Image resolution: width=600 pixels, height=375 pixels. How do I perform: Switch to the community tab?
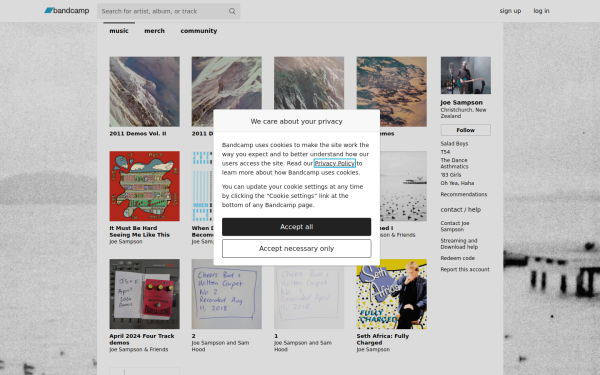pos(199,31)
